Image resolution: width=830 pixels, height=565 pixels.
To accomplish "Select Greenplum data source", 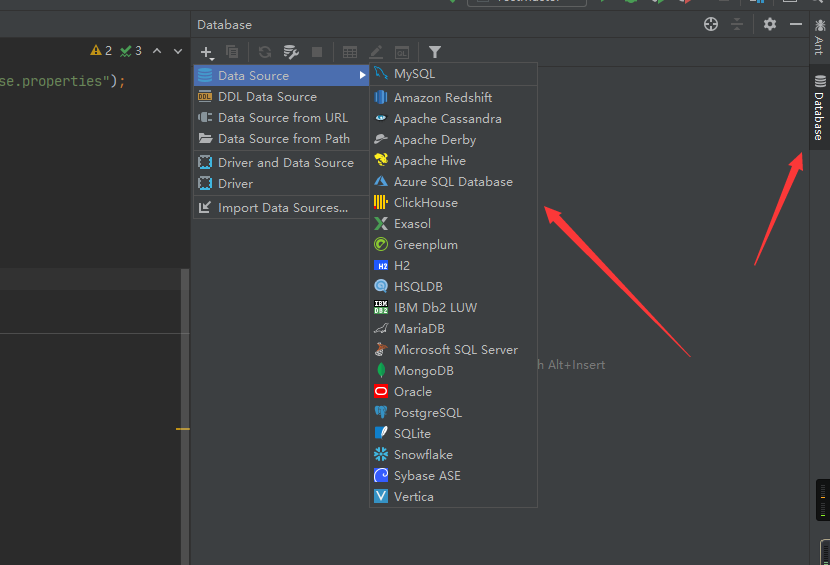I will click(x=454, y=245).
